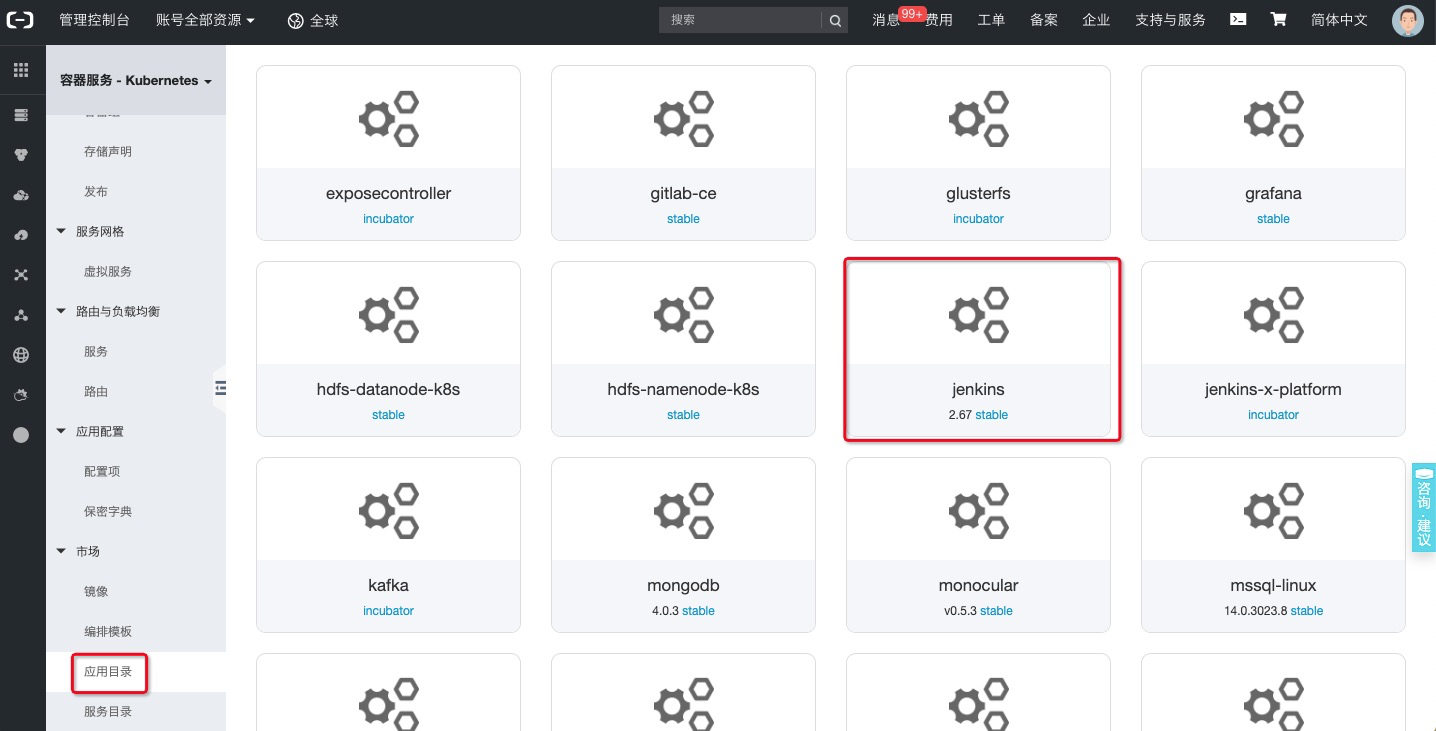The width and height of the screenshot is (1436, 731).
Task: Click the search magnifier icon
Action: click(x=836, y=20)
